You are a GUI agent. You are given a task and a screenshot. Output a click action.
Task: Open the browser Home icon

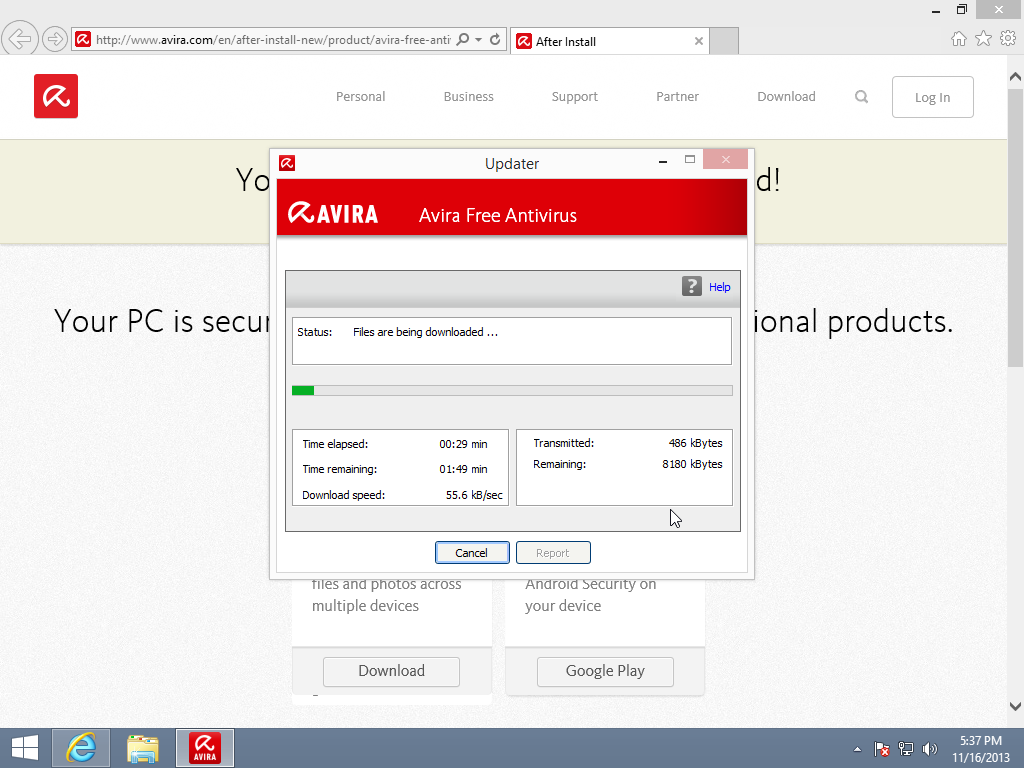point(958,39)
